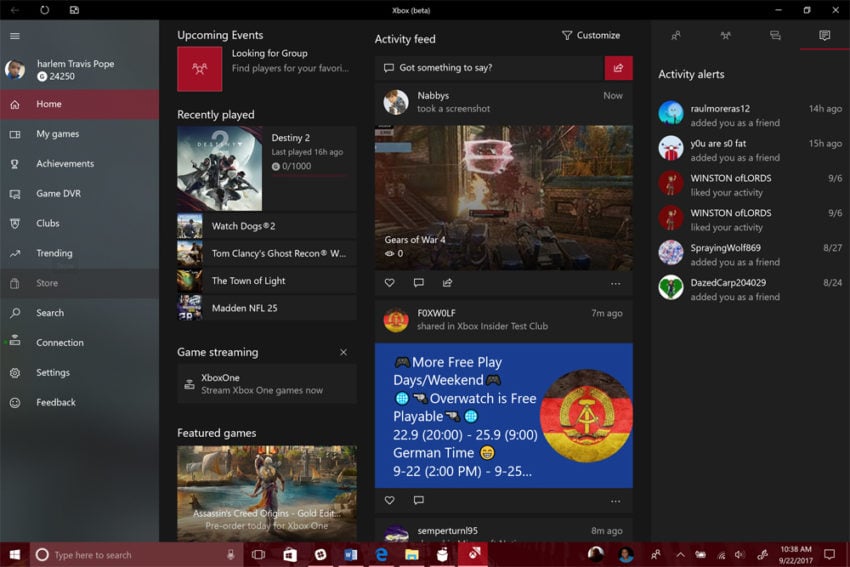Viewport: 850px width, 567px height.
Task: Click the back arrow in title bar
Action: (15, 10)
